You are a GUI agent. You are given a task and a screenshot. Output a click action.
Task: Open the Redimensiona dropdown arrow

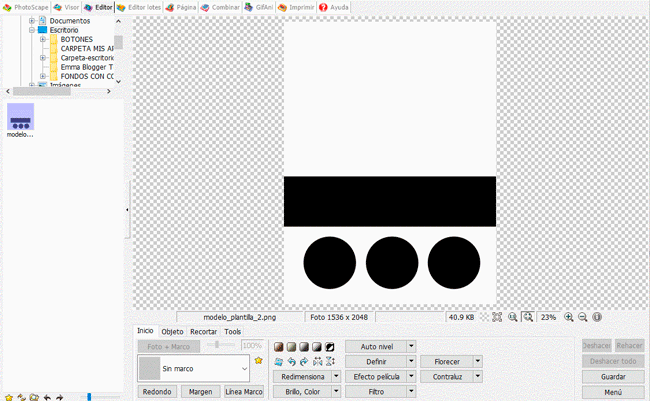[336, 377]
